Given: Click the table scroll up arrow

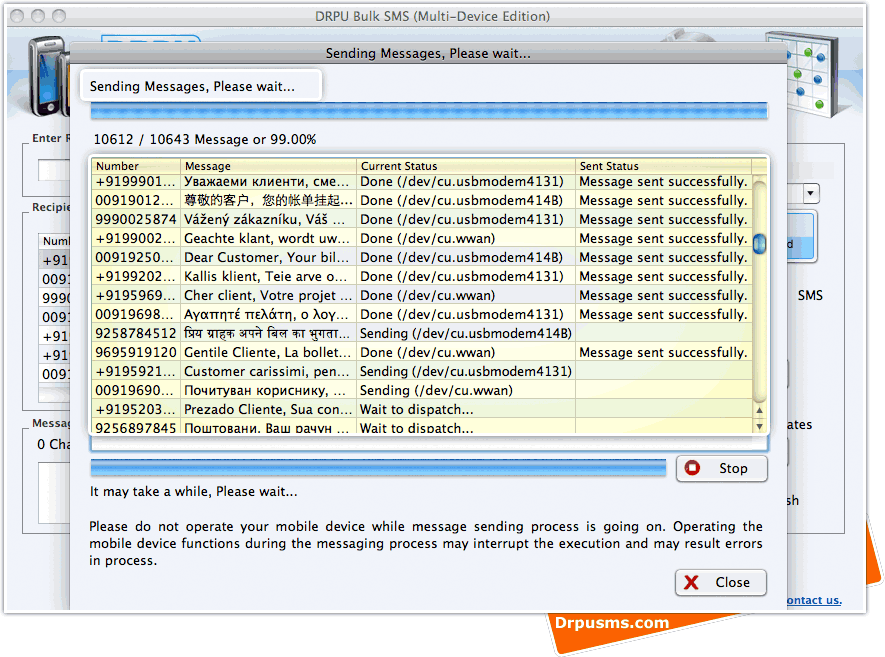Looking at the screenshot, I should (759, 410).
